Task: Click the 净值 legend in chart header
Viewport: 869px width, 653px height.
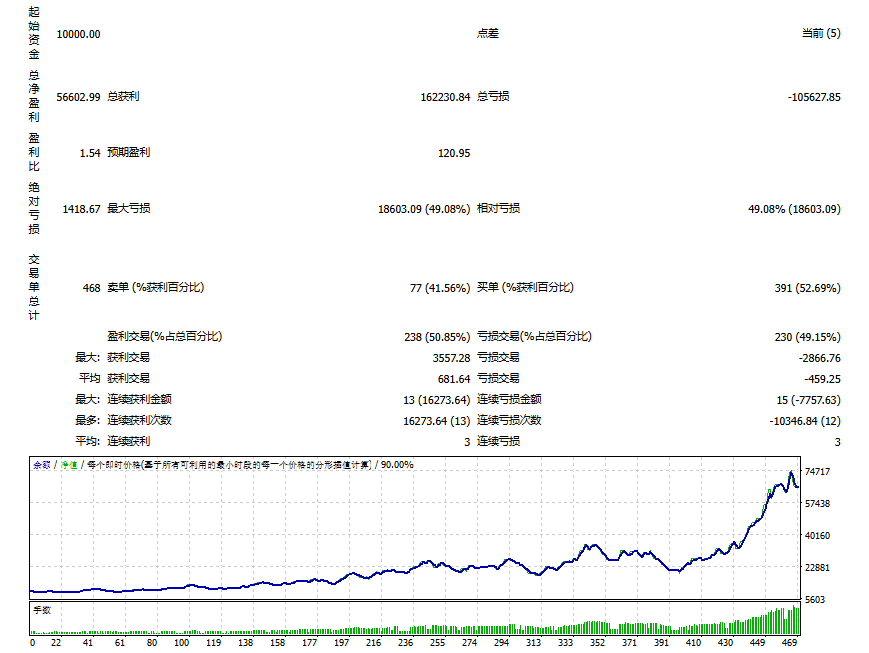Action: tap(69, 465)
